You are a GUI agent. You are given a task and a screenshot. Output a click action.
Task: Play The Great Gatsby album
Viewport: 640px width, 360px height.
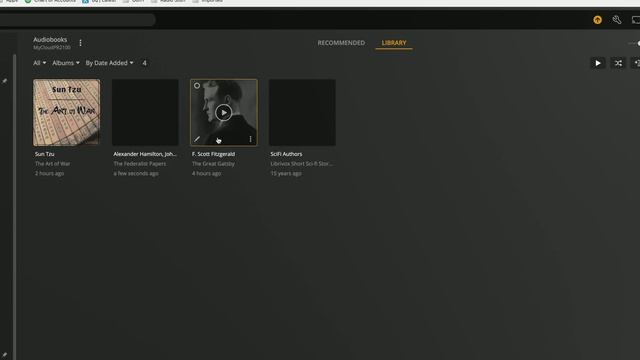pos(223,113)
